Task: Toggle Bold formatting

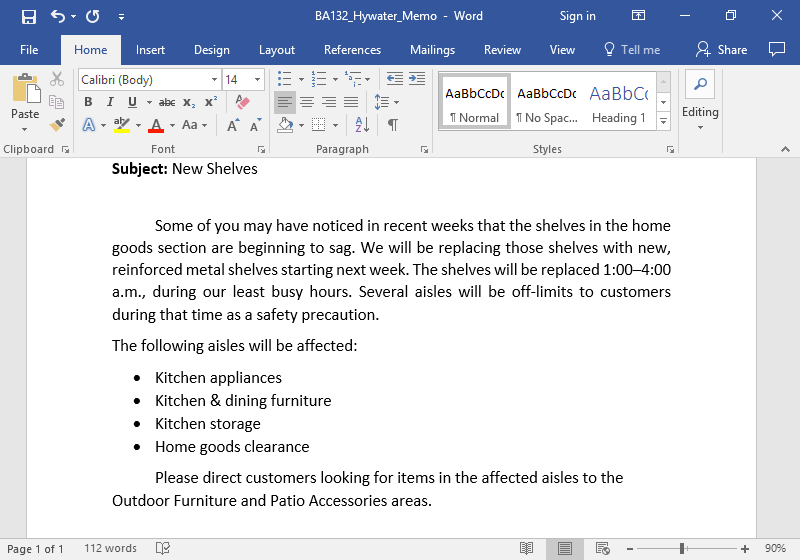Action: coord(88,102)
